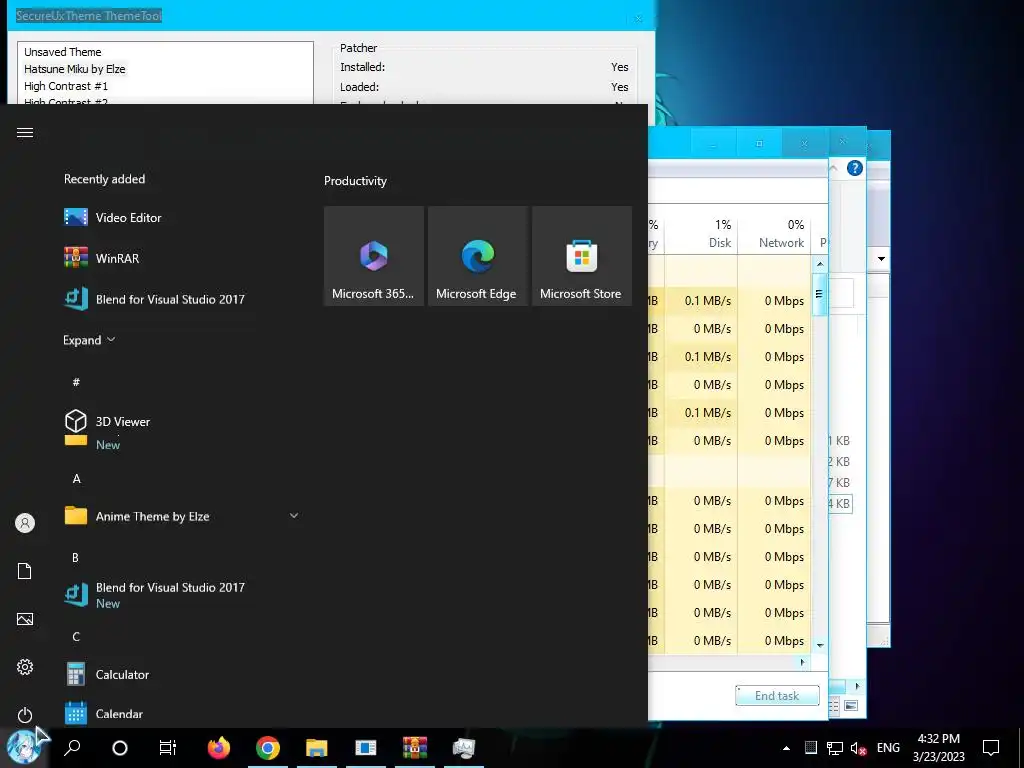Switch the ENG input language indicator
Image resolution: width=1024 pixels, height=768 pixels.
point(888,748)
